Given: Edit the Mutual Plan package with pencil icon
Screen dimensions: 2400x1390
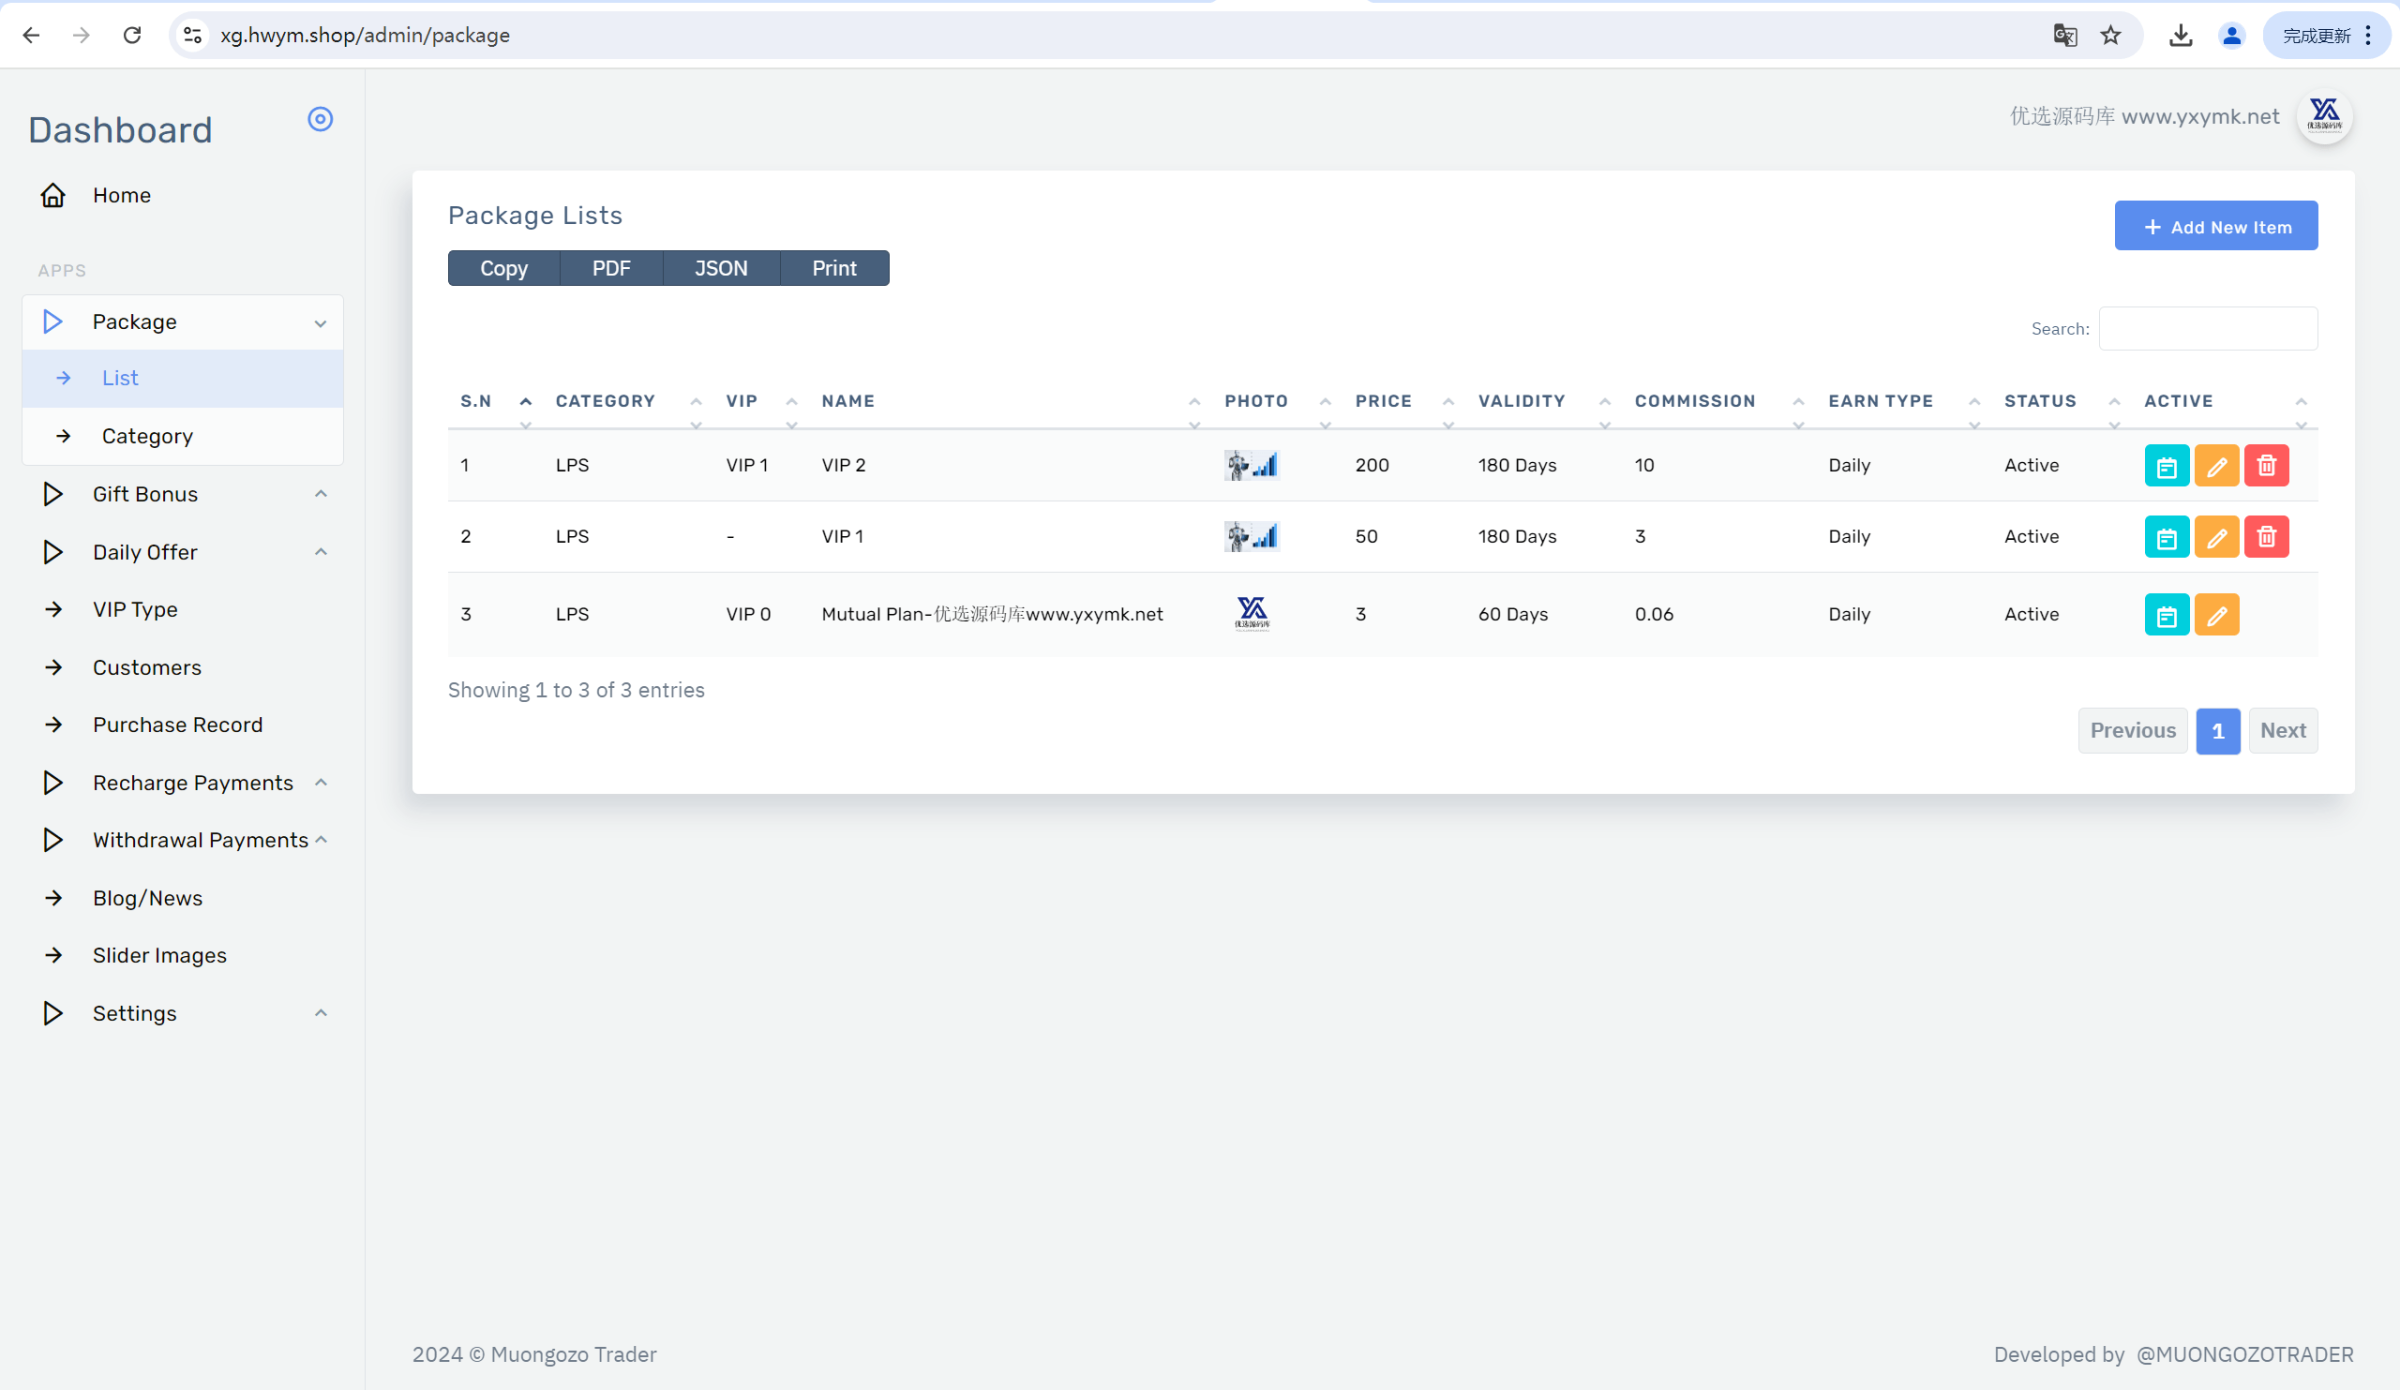Looking at the screenshot, I should click(x=2216, y=615).
